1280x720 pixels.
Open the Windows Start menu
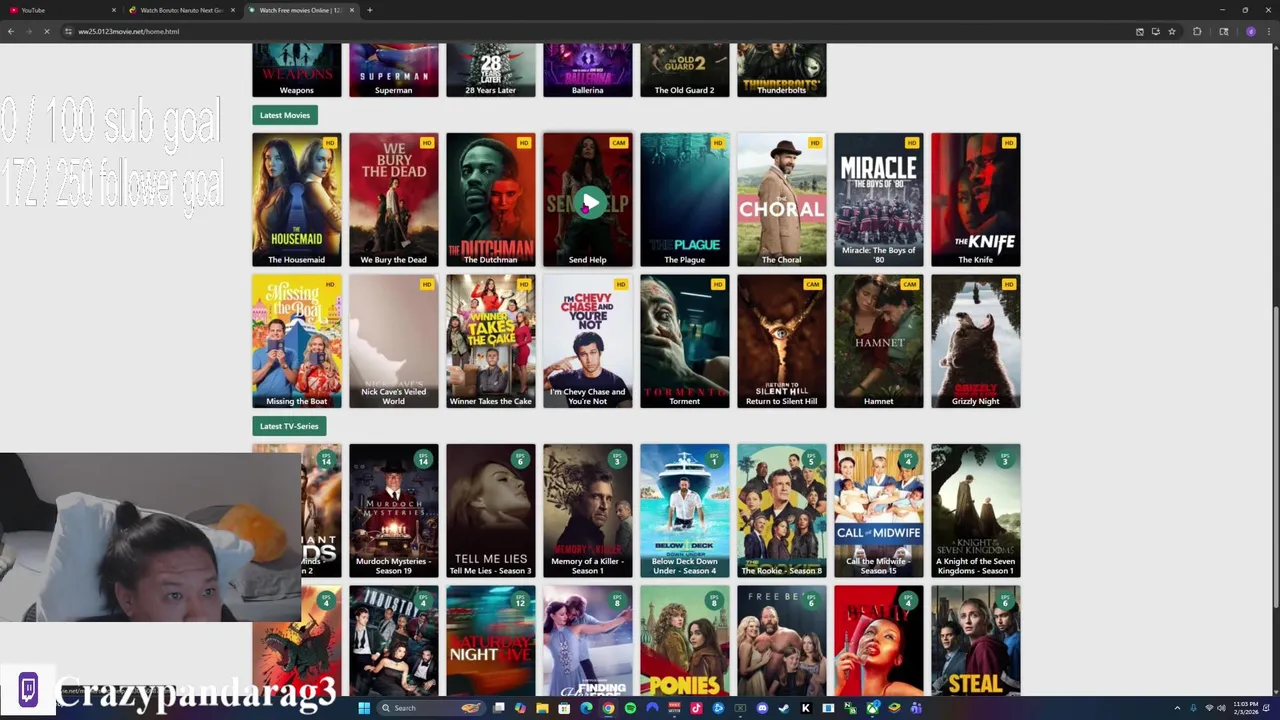364,708
